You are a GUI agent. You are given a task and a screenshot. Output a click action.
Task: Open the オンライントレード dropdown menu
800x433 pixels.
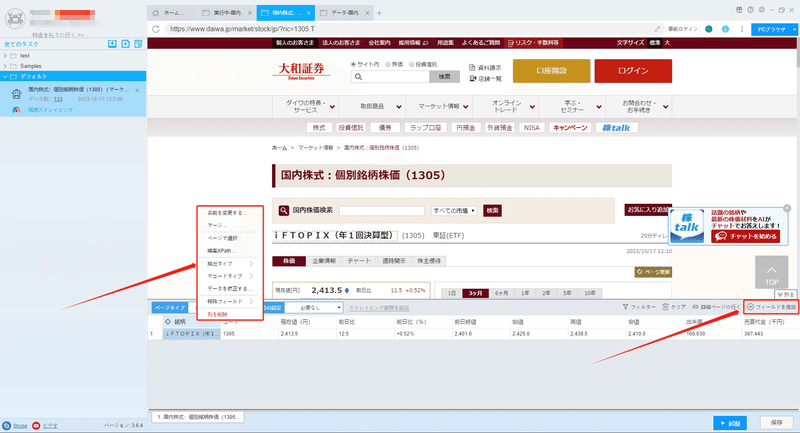(x=506, y=107)
